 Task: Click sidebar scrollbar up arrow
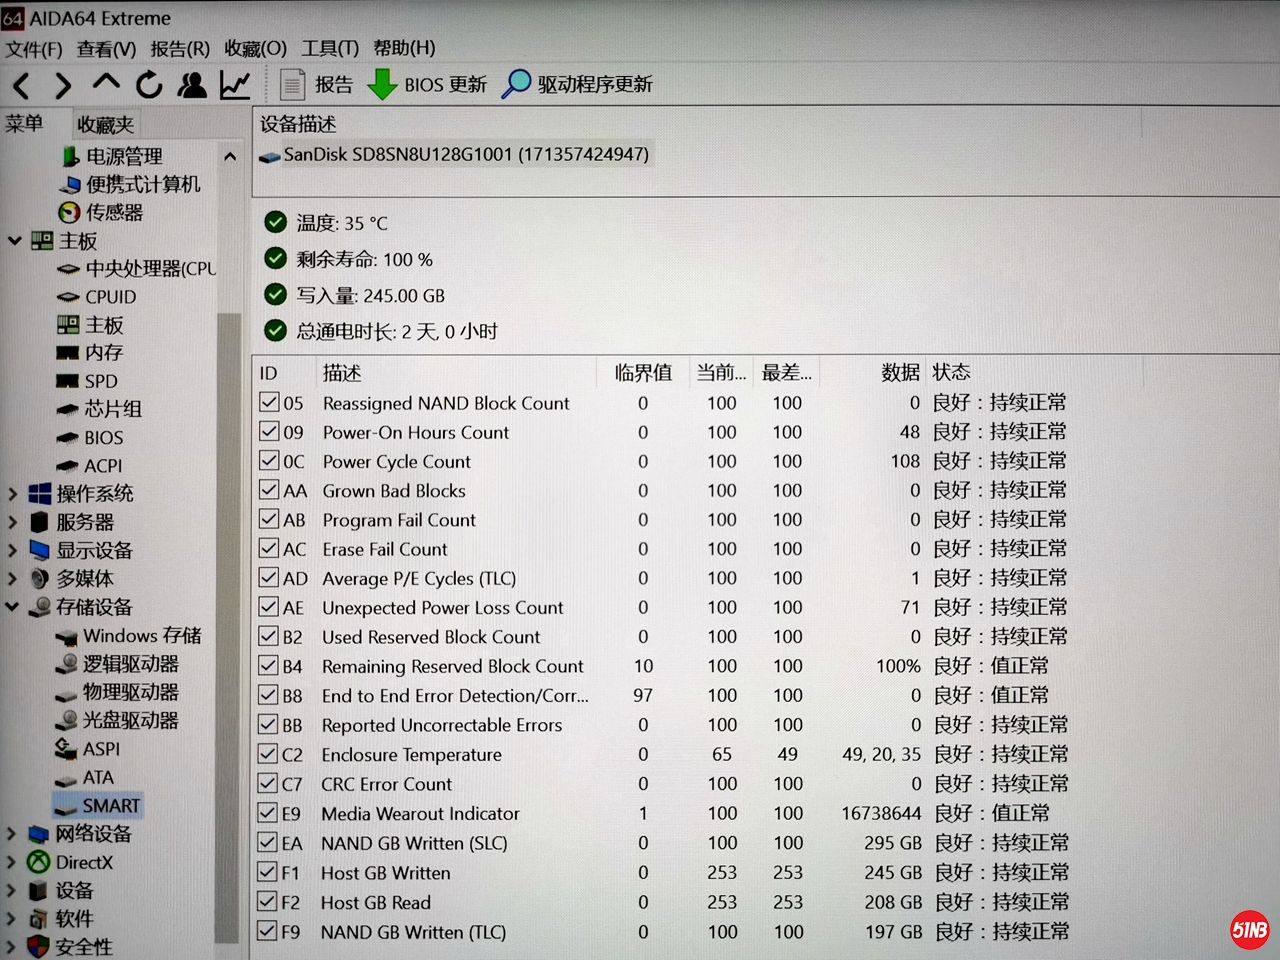click(230, 156)
